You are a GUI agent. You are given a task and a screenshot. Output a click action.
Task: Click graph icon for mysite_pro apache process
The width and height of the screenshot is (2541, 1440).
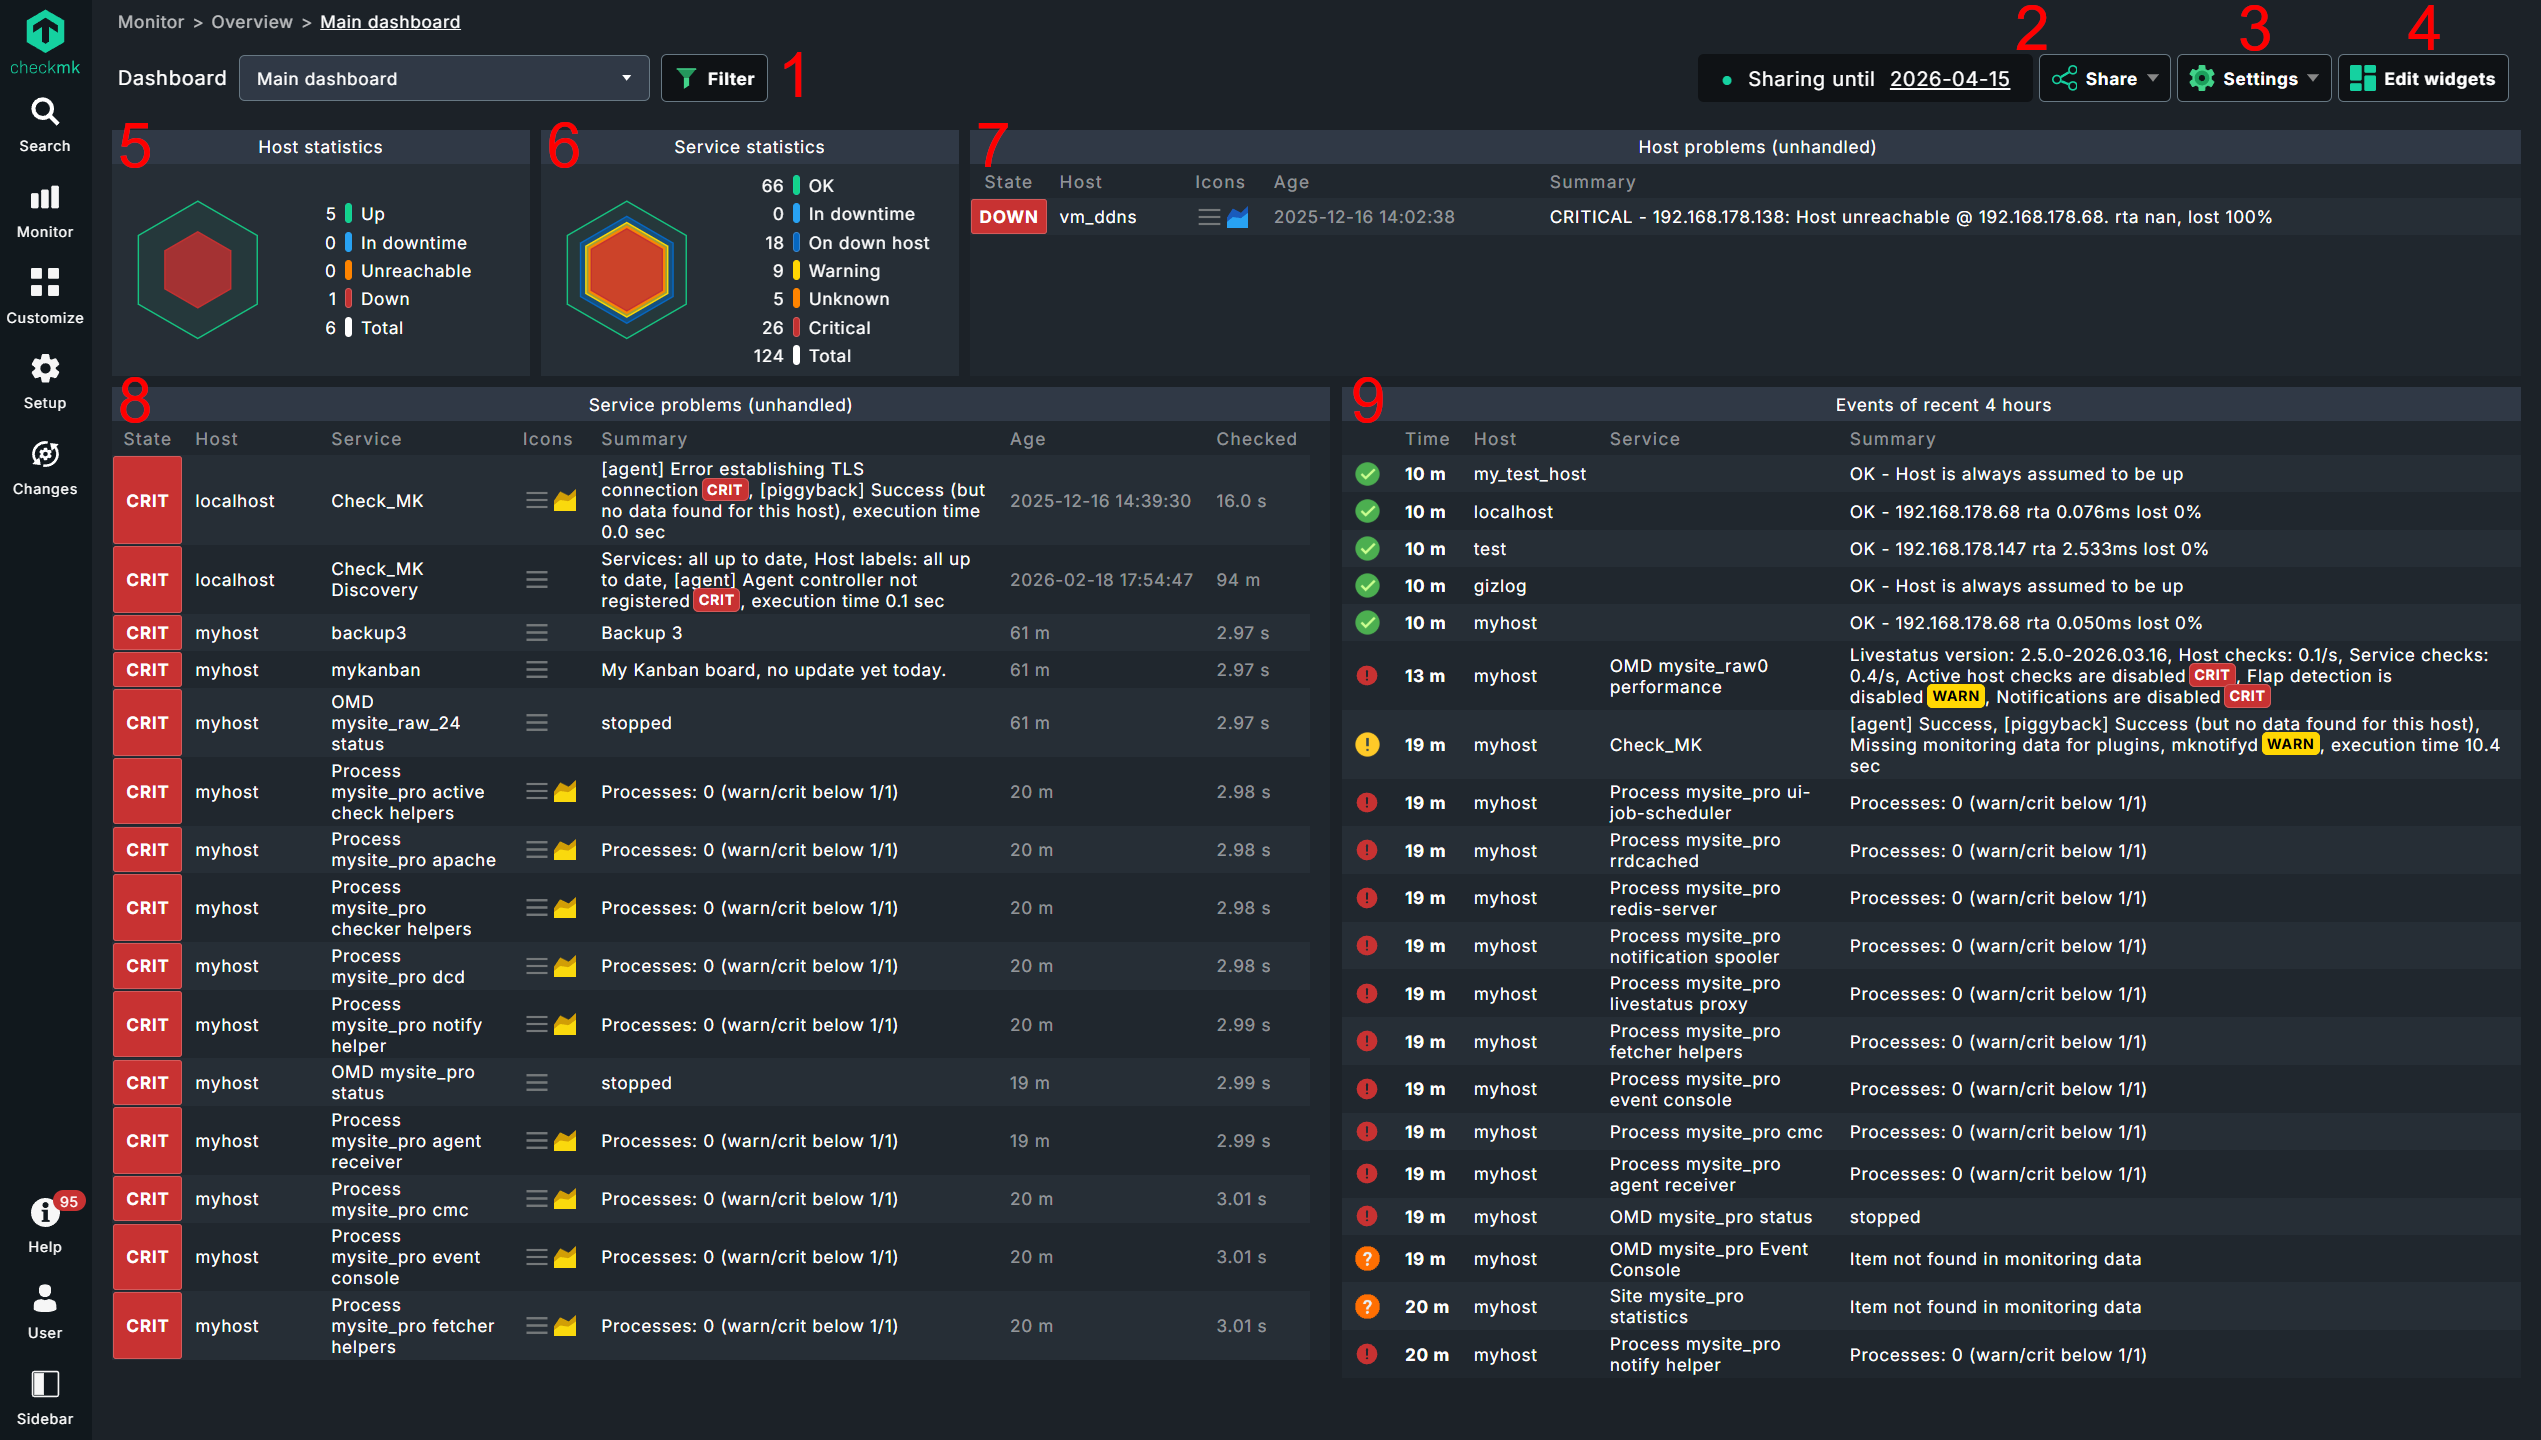tap(565, 850)
